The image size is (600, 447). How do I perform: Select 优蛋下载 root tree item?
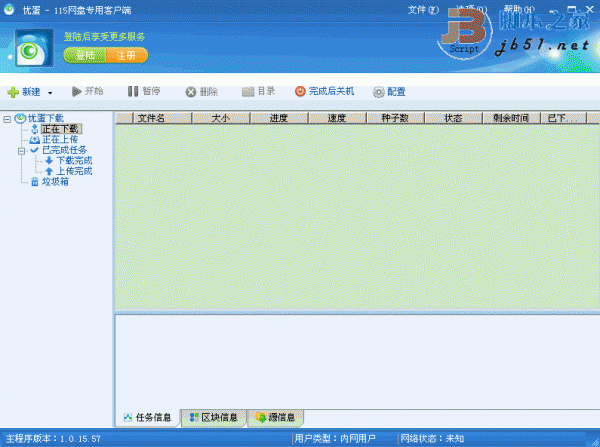click(x=46, y=118)
